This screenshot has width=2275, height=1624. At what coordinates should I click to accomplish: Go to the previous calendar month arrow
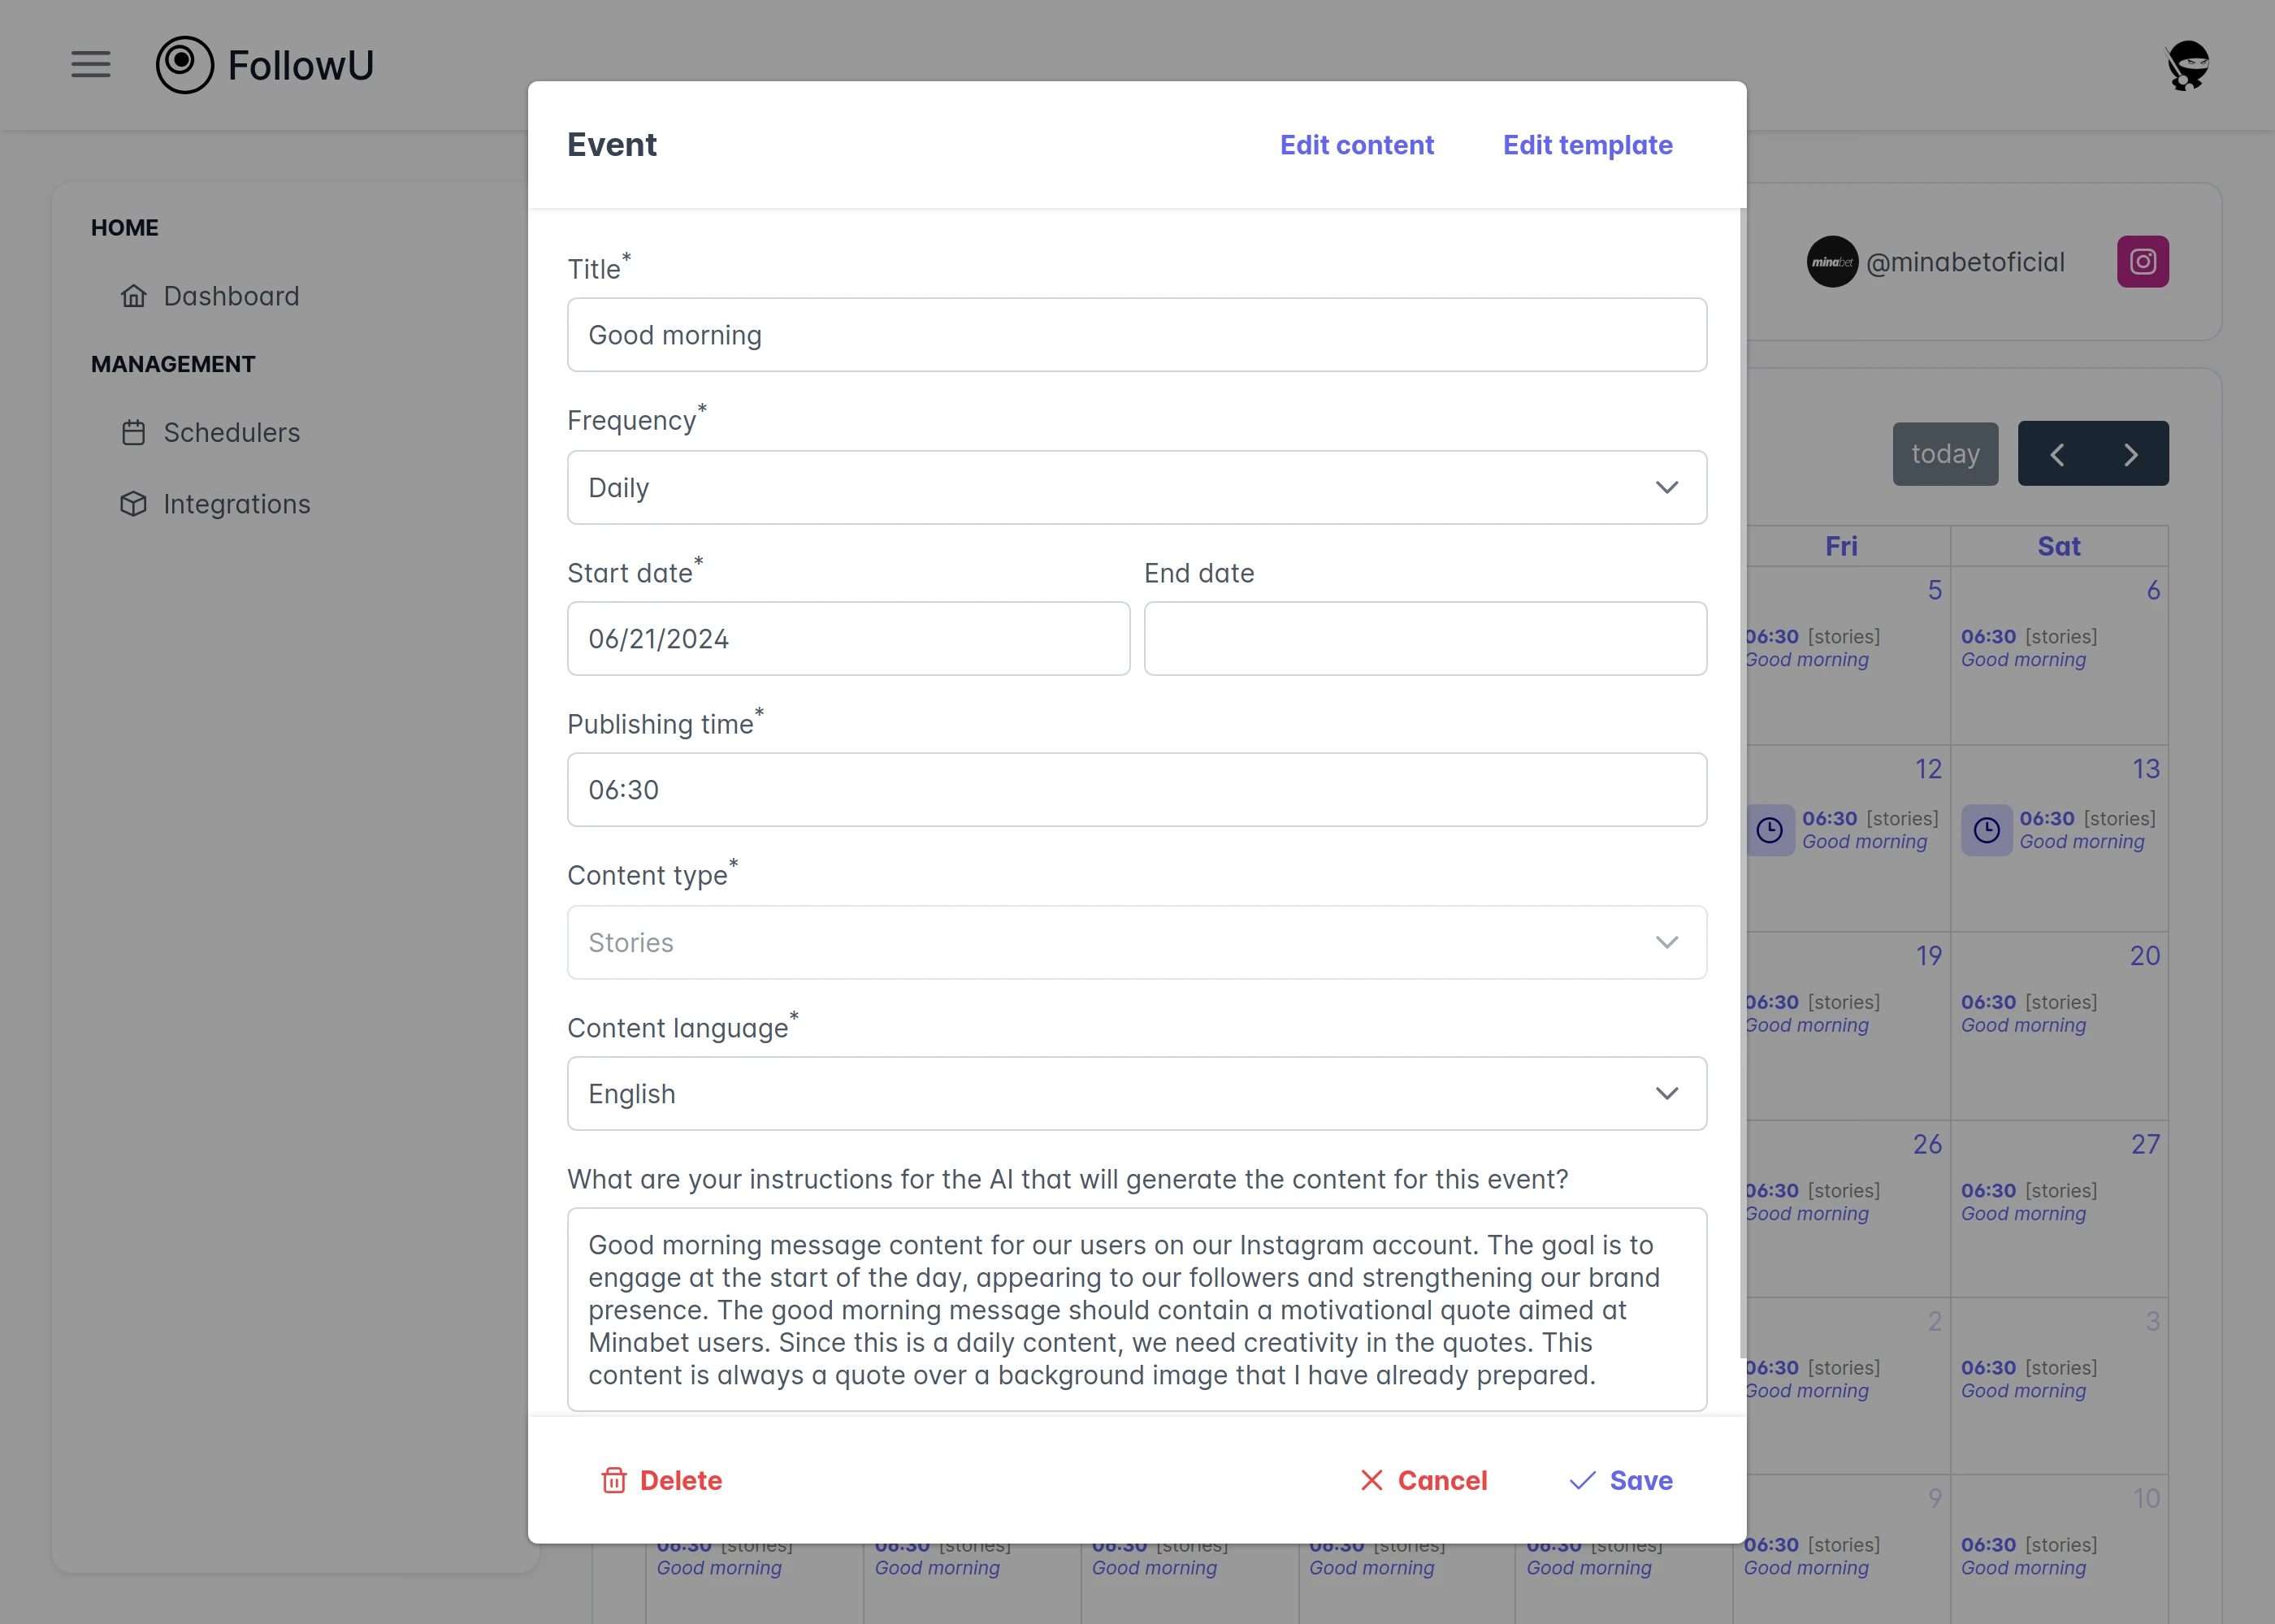tap(2056, 455)
